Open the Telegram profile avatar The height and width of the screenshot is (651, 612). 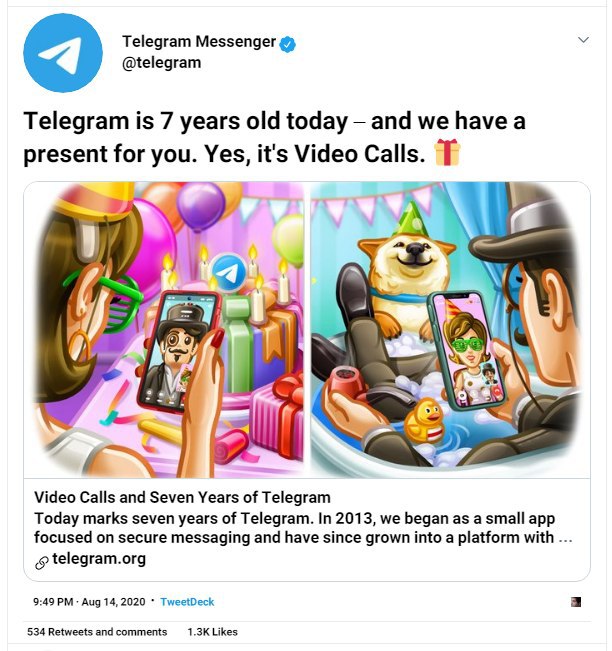click(x=63, y=53)
